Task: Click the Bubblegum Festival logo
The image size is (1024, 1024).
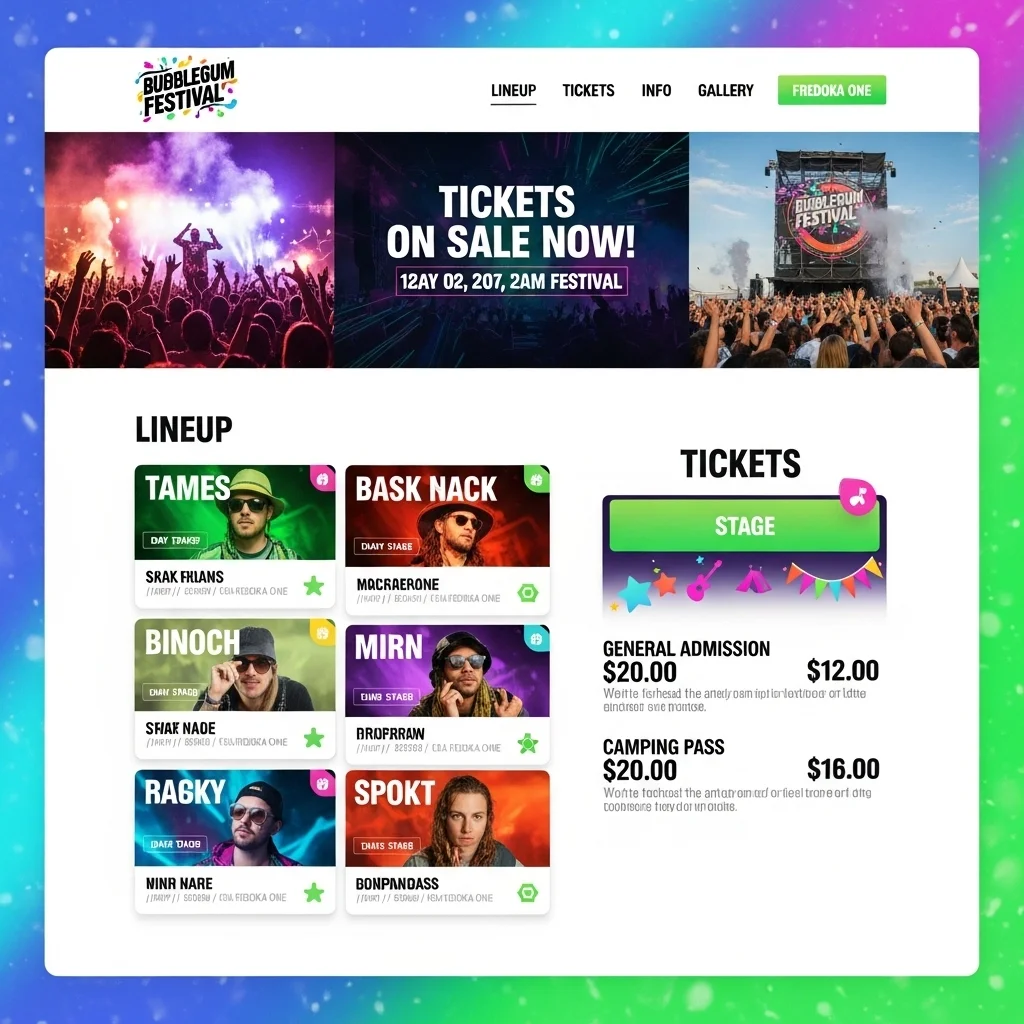Action: click(x=186, y=89)
